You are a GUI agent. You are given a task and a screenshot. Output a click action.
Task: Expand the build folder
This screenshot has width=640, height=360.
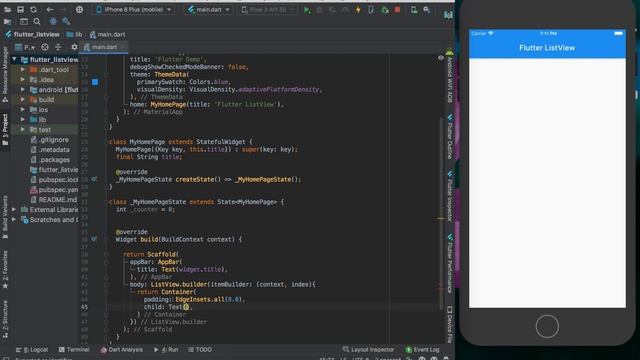(x=22, y=100)
